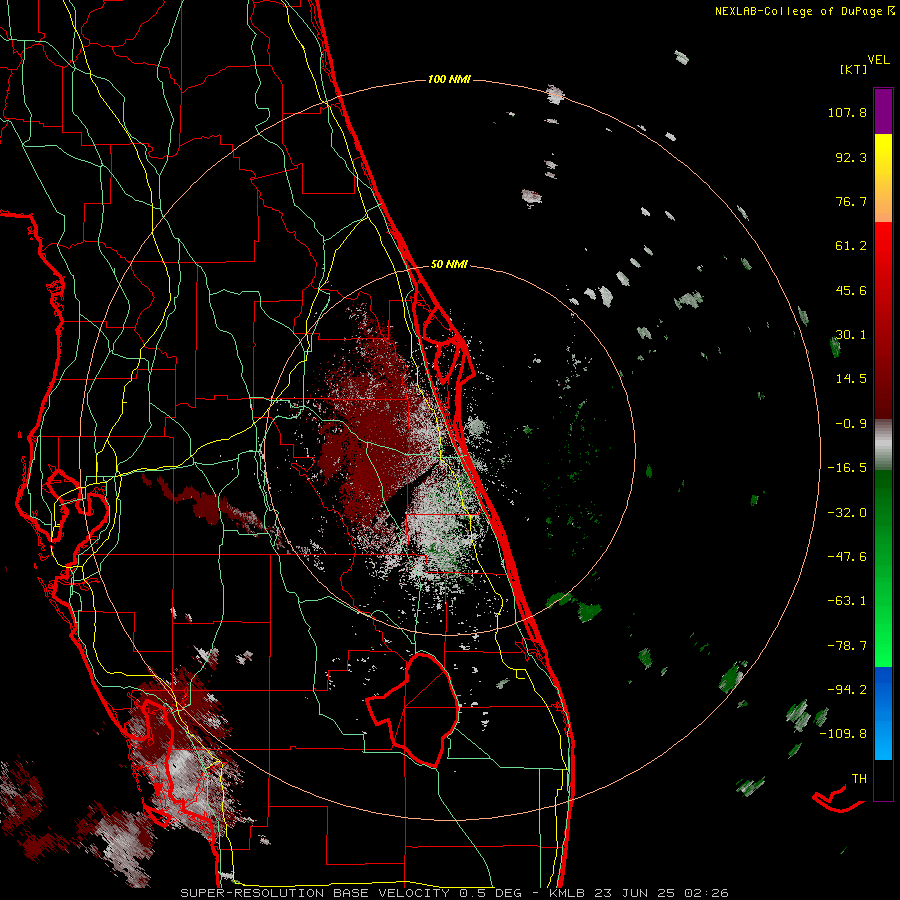Viewport: 900px width, 900px height.
Task: Select the KMLB 23 JUN 25 02:26 timestamp
Action: click(x=639, y=893)
